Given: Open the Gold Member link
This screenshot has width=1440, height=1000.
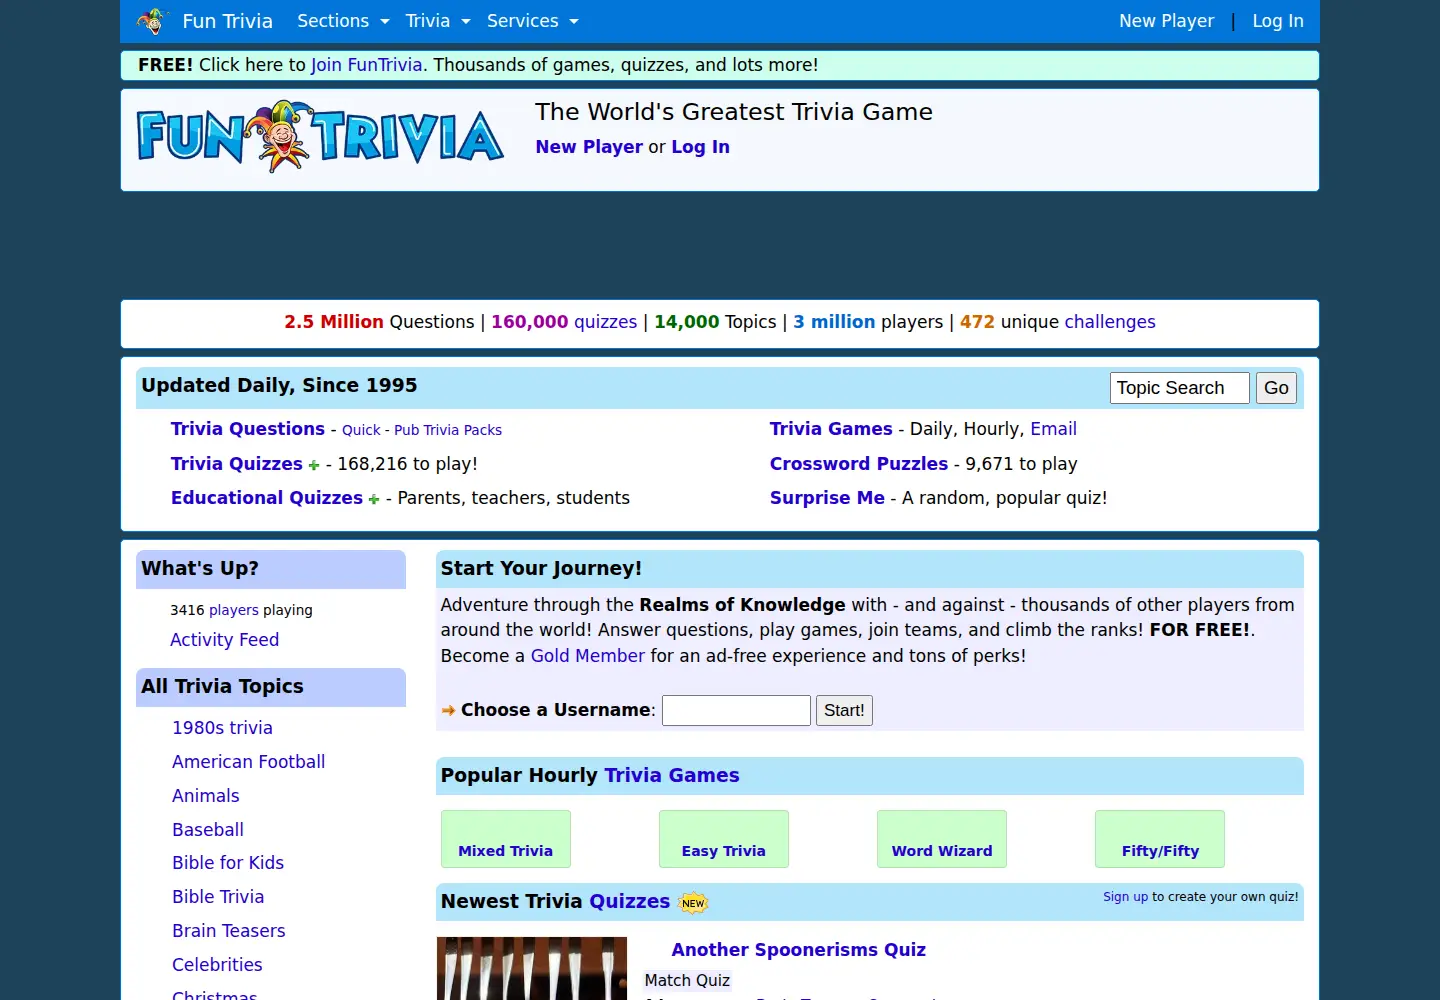Looking at the screenshot, I should [587, 656].
